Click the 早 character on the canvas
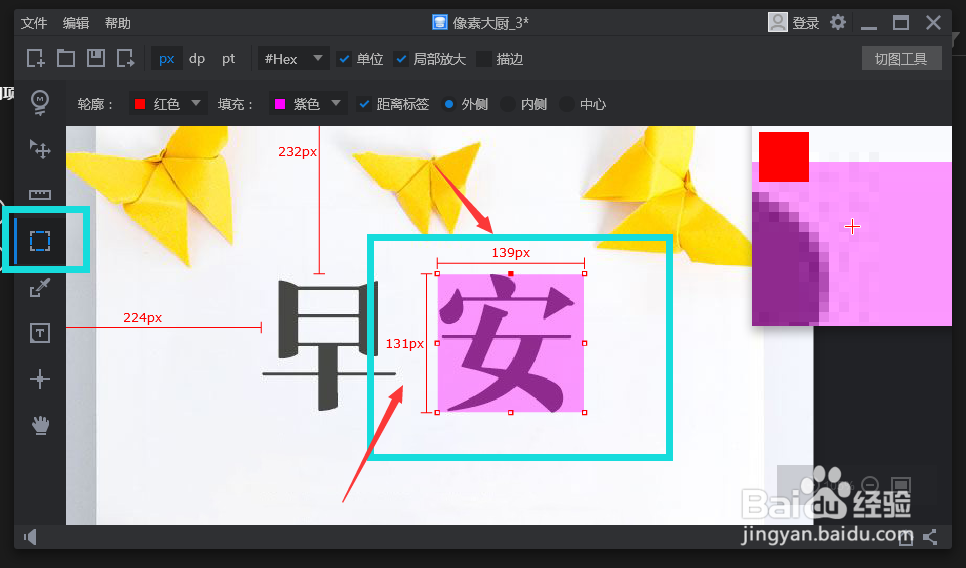This screenshot has height=568, width=966. tap(328, 345)
